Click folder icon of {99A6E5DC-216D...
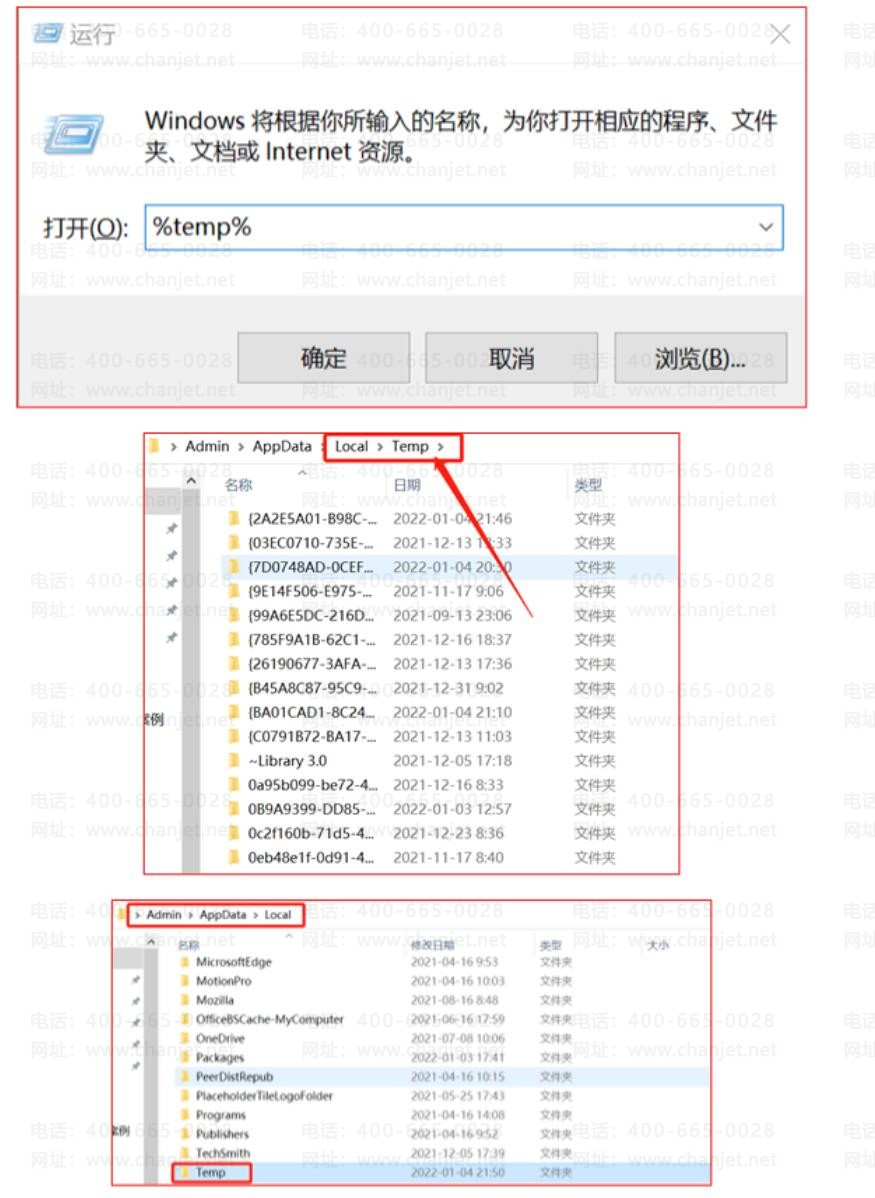Image resolution: width=875 pixels, height=1198 pixels. pos(235,616)
